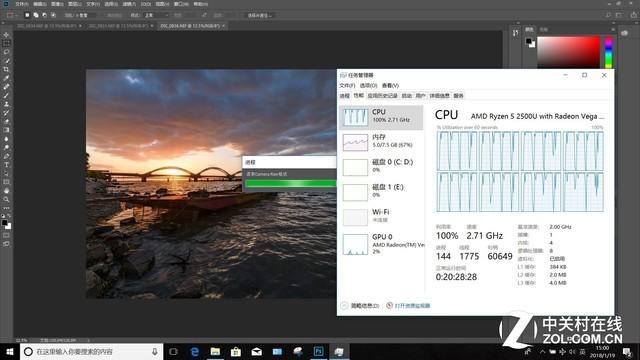
Task: Select the Eyedropper tool
Action: (x=6, y=78)
